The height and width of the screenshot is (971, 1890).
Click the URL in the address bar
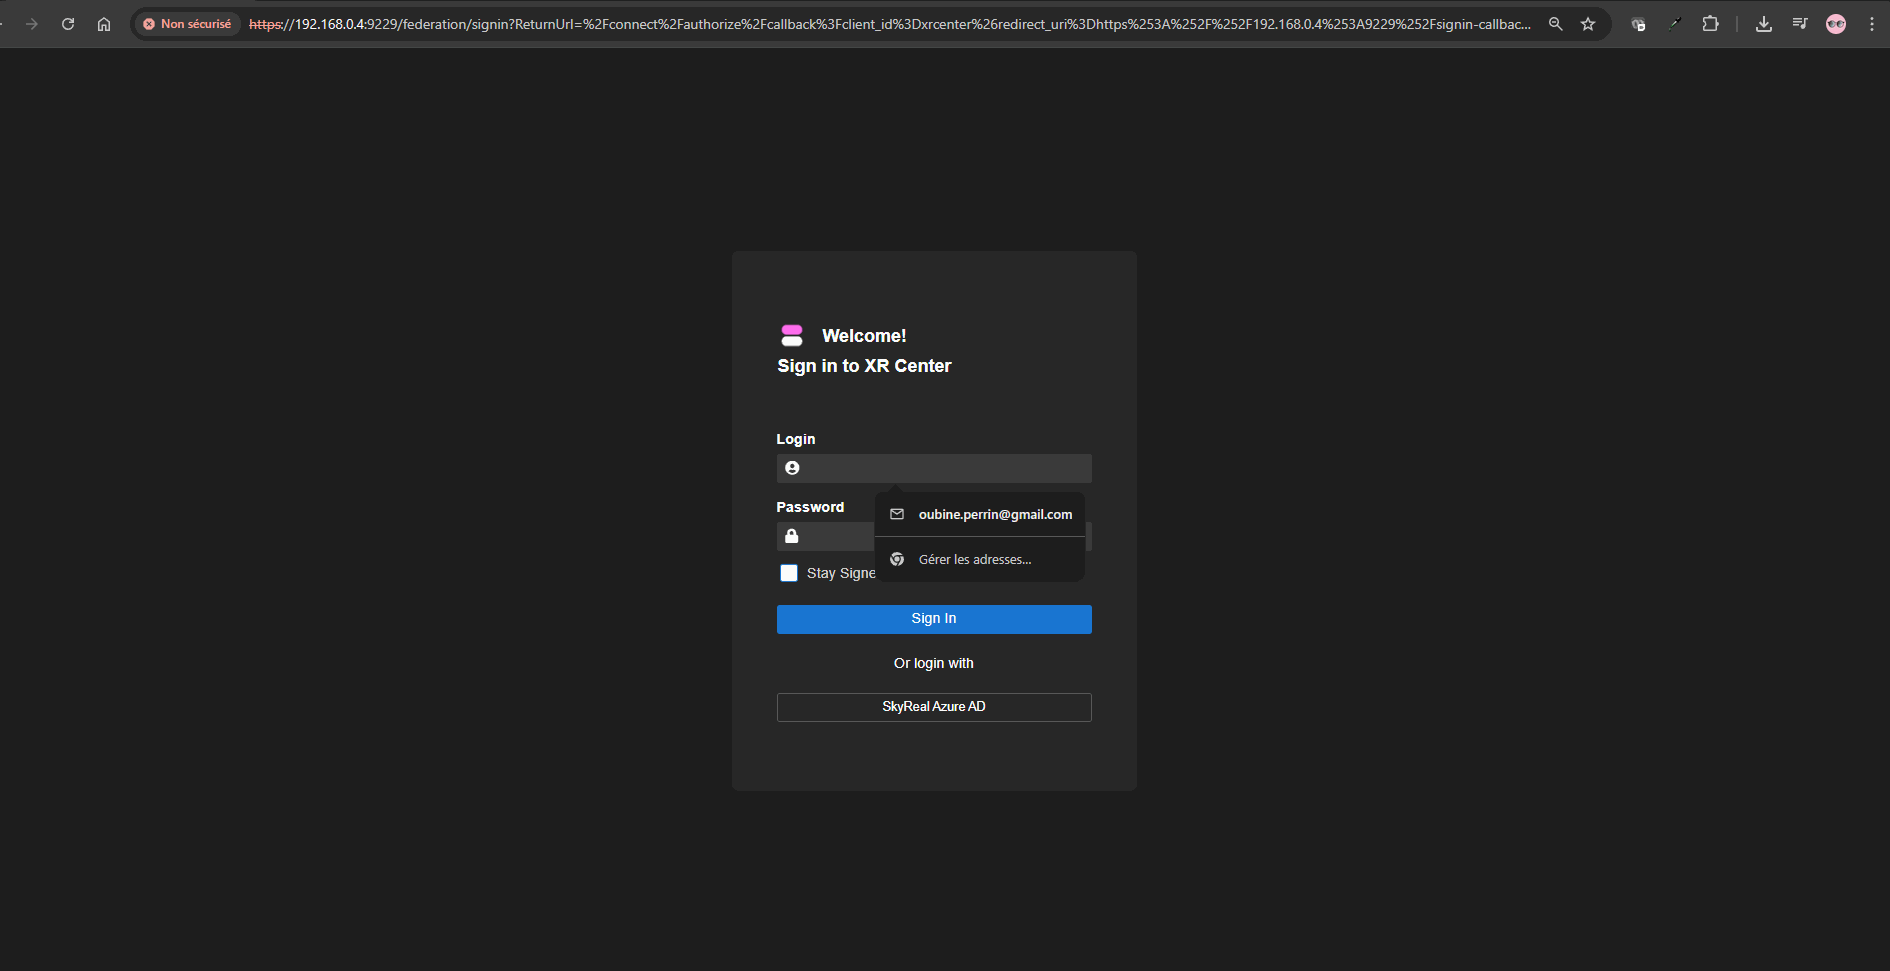pos(888,24)
